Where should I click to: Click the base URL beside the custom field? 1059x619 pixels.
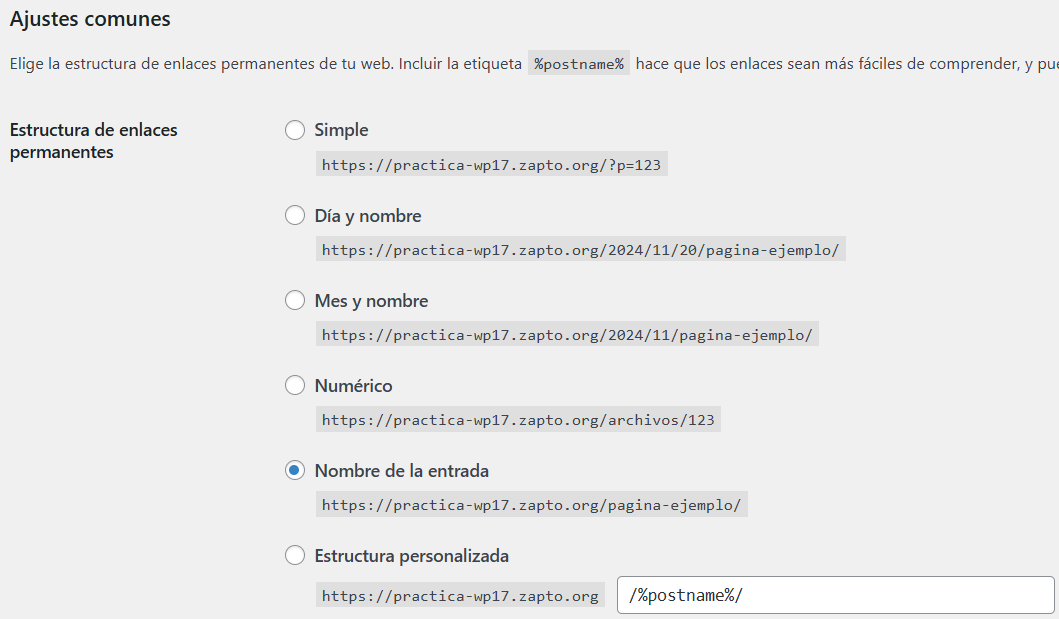click(x=460, y=596)
